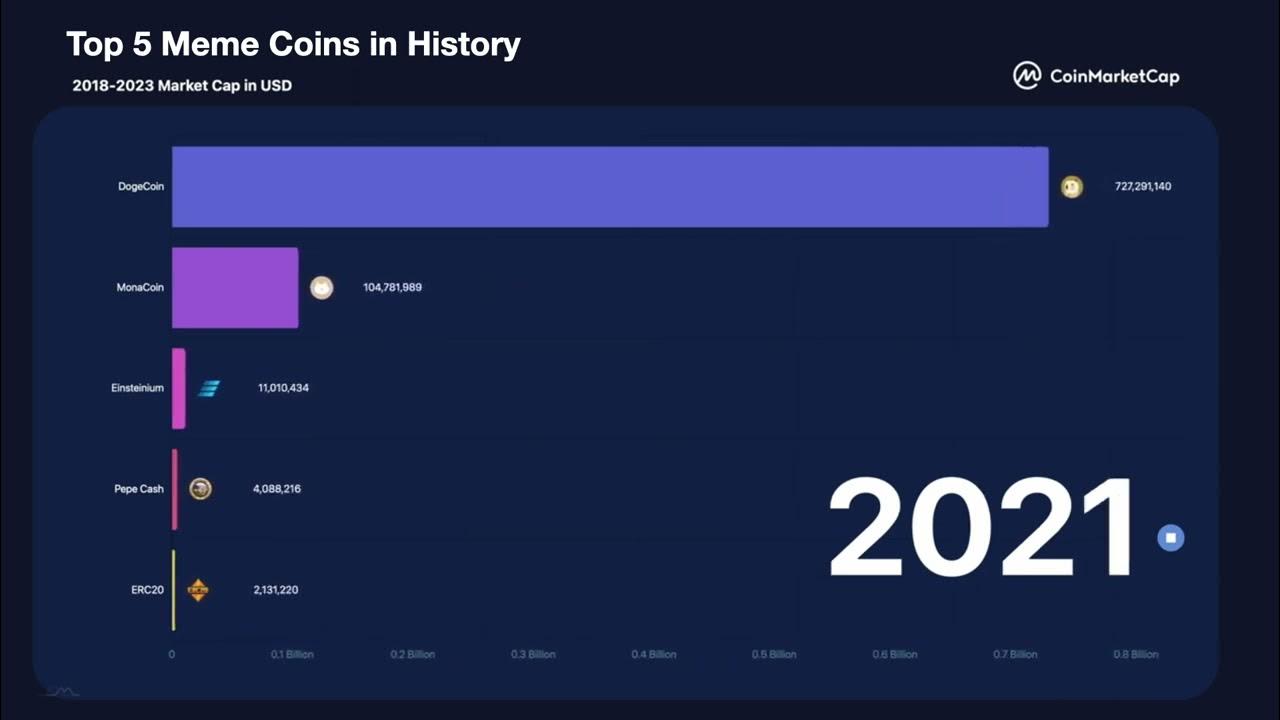The width and height of the screenshot is (1280, 720).
Task: Click the 727,291,140 value label
Action: 1143,187
